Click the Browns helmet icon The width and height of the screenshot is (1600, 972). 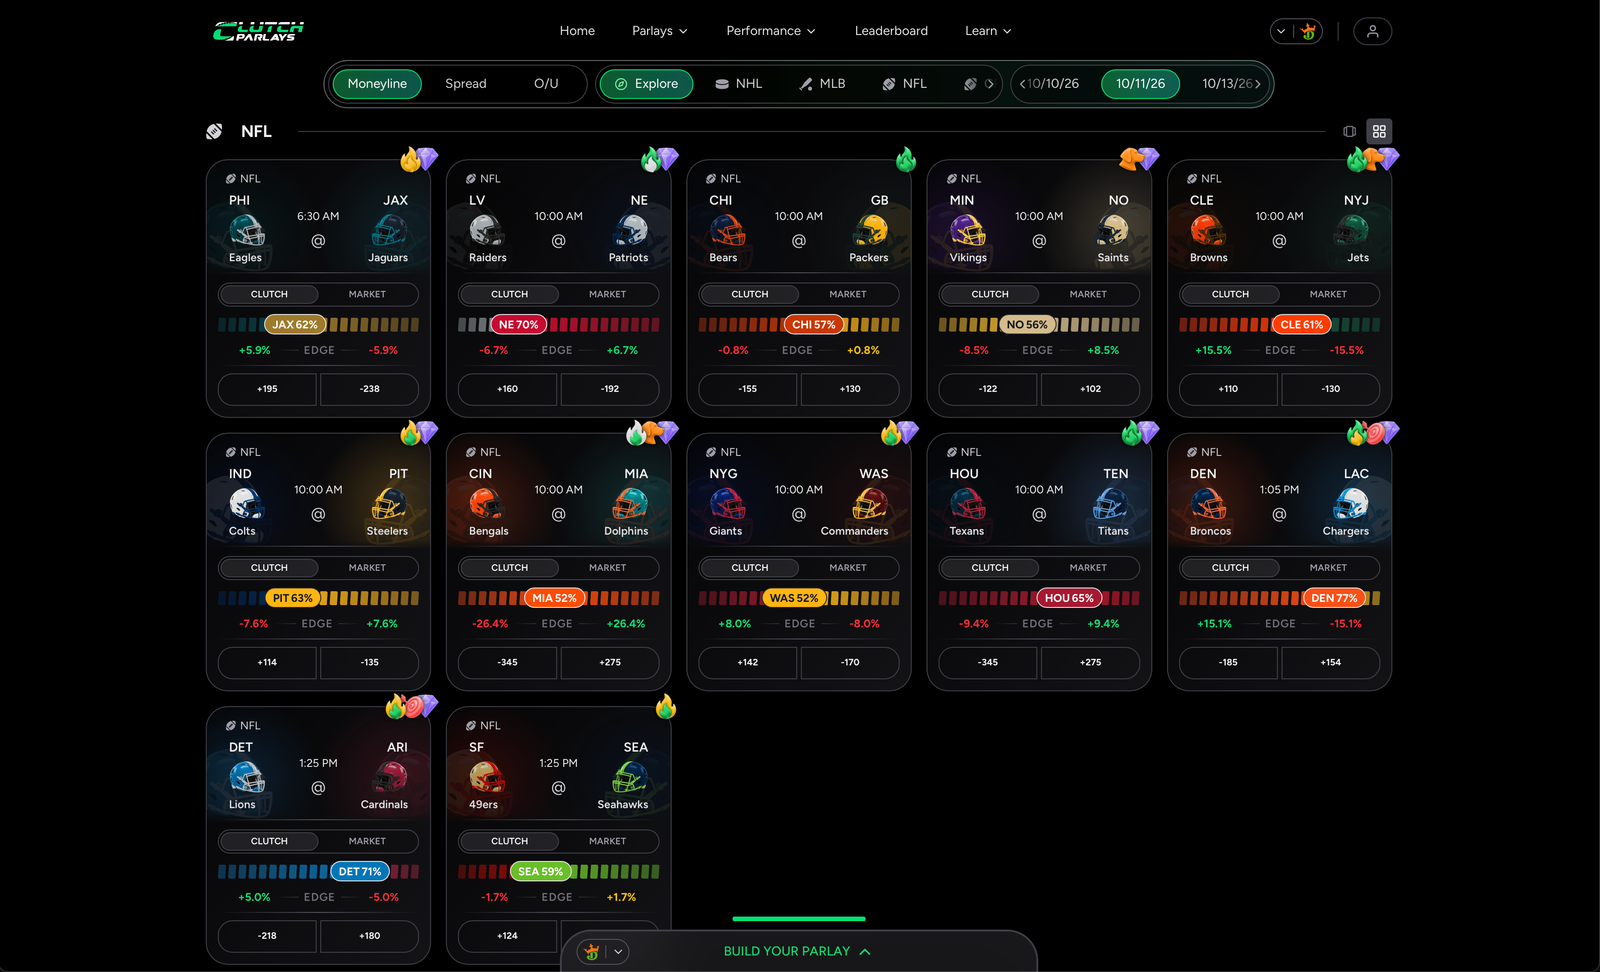click(1208, 231)
